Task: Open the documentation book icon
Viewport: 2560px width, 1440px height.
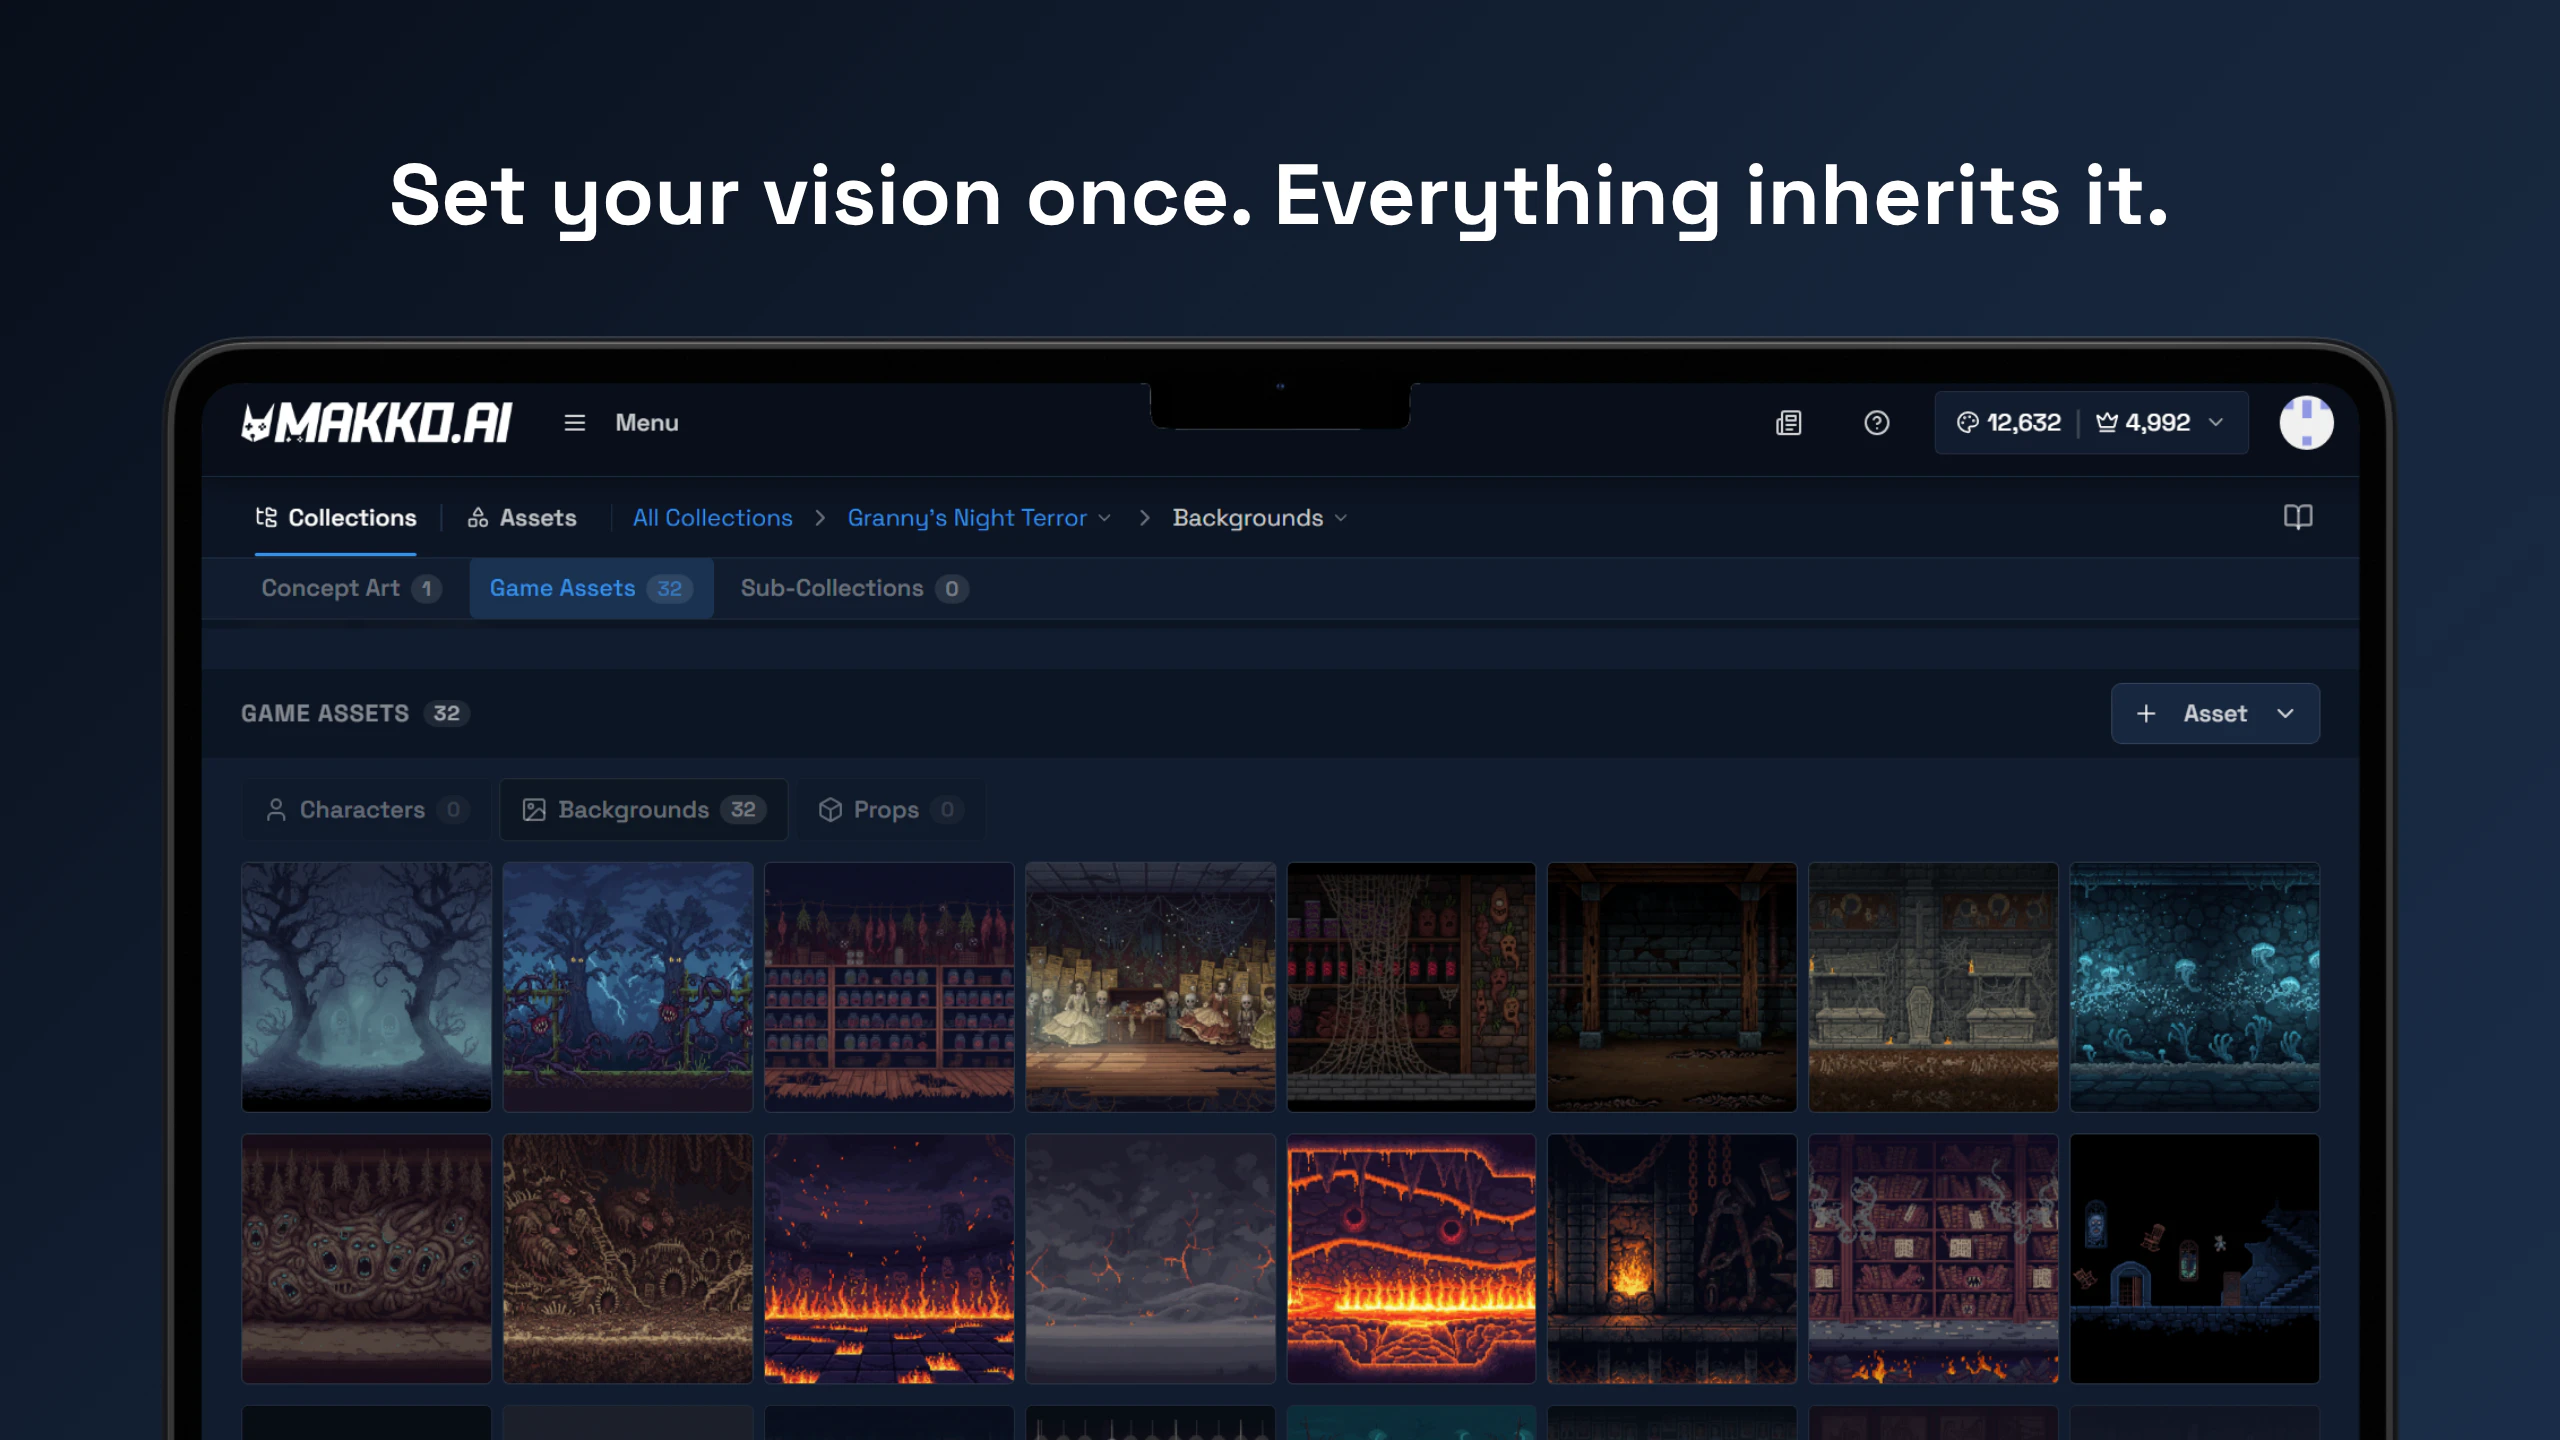Action: click(2297, 517)
